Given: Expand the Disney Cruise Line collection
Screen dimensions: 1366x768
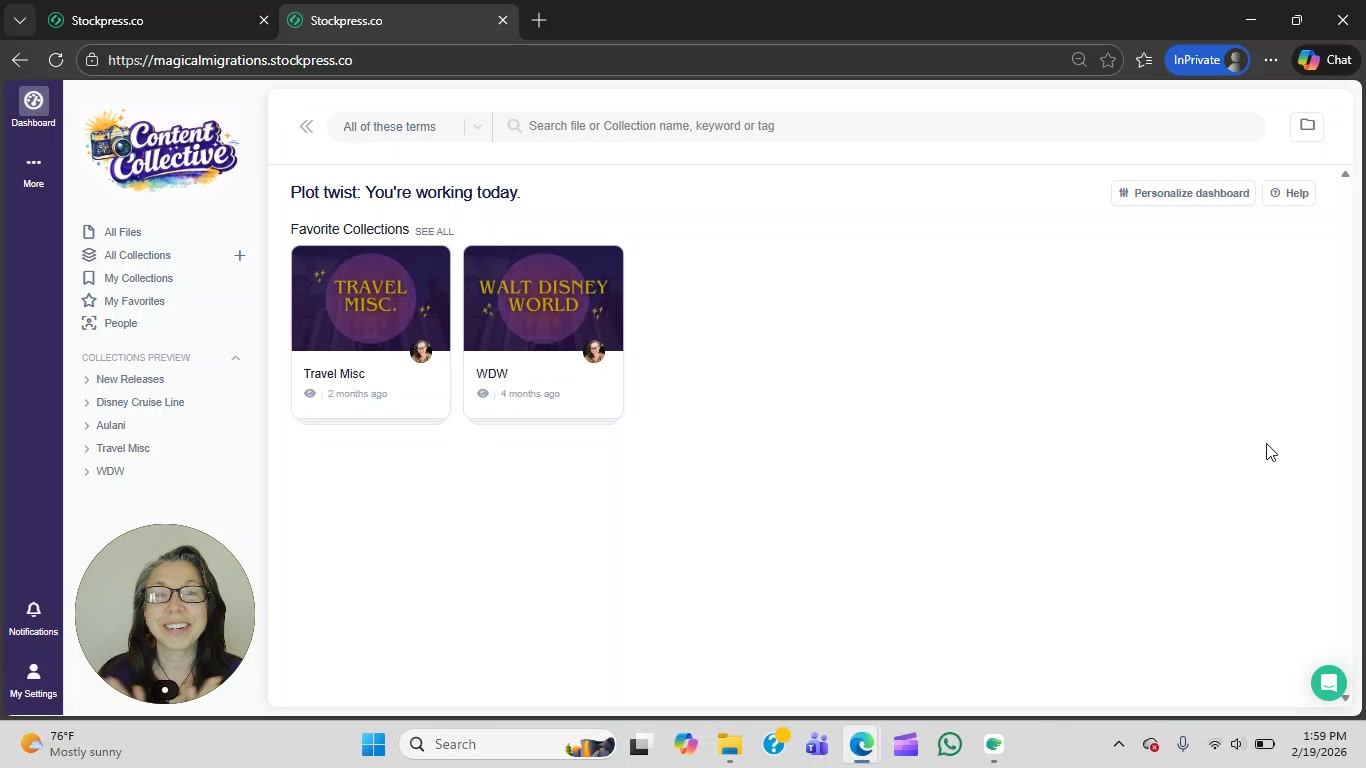Looking at the screenshot, I should click(87, 403).
